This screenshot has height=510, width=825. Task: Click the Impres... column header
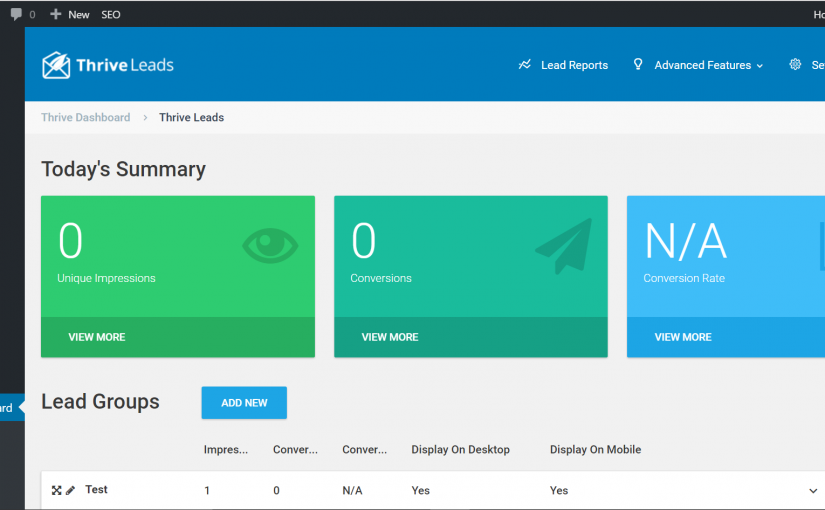[x=226, y=449]
